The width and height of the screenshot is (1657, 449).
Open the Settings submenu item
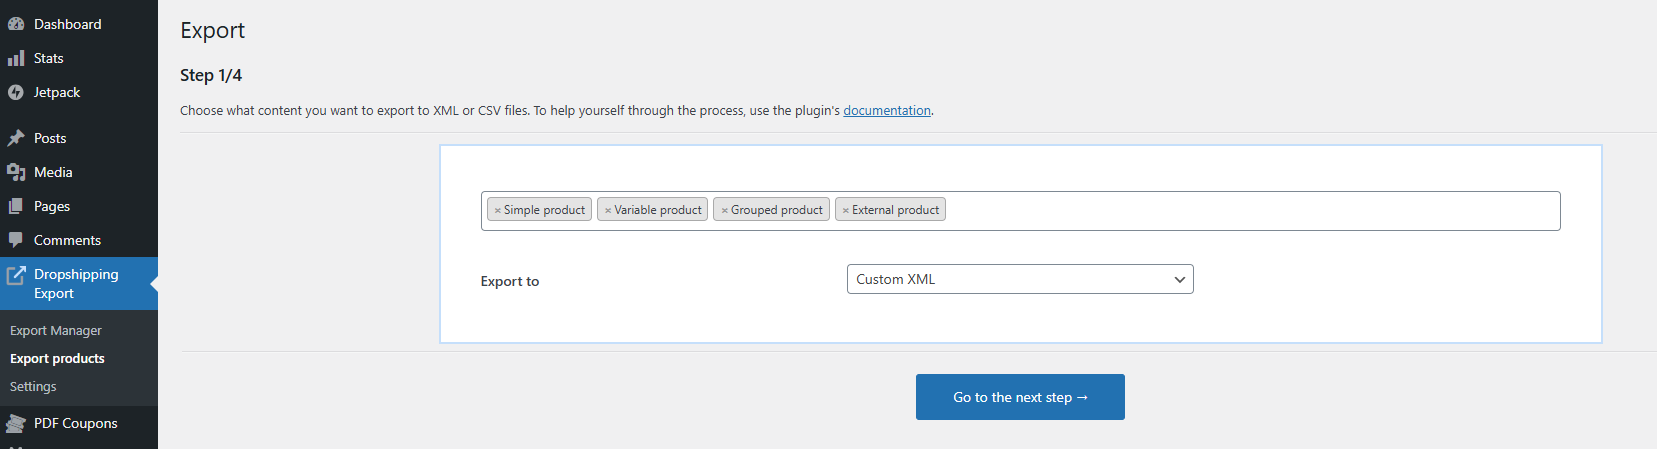click(33, 386)
